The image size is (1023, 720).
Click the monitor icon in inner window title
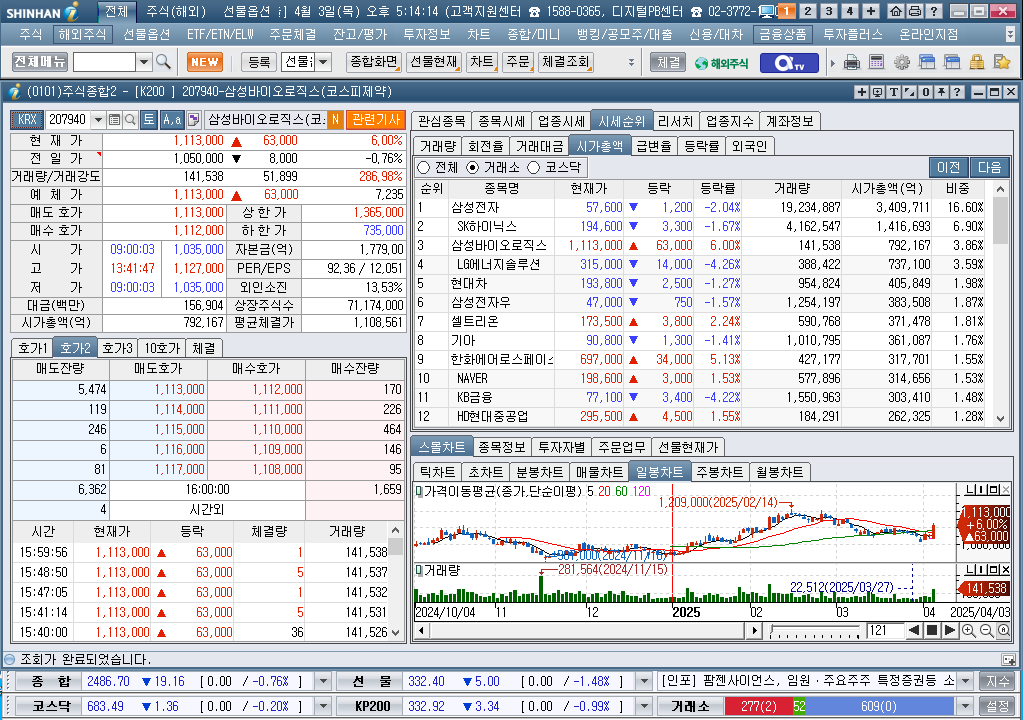pyautogui.click(x=878, y=92)
